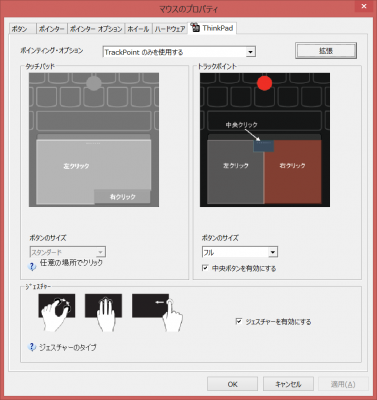Select the ThinkPad tab
377x400 pixels.
213,28
